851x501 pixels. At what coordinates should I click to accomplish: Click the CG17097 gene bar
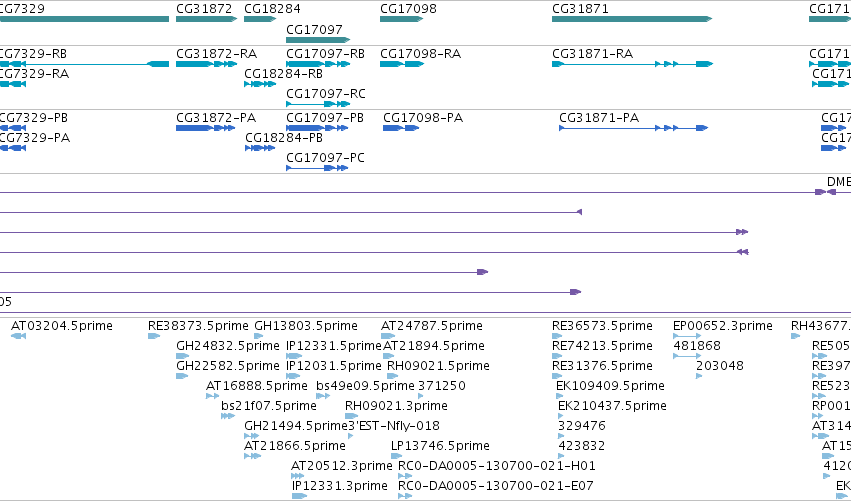pos(318,40)
